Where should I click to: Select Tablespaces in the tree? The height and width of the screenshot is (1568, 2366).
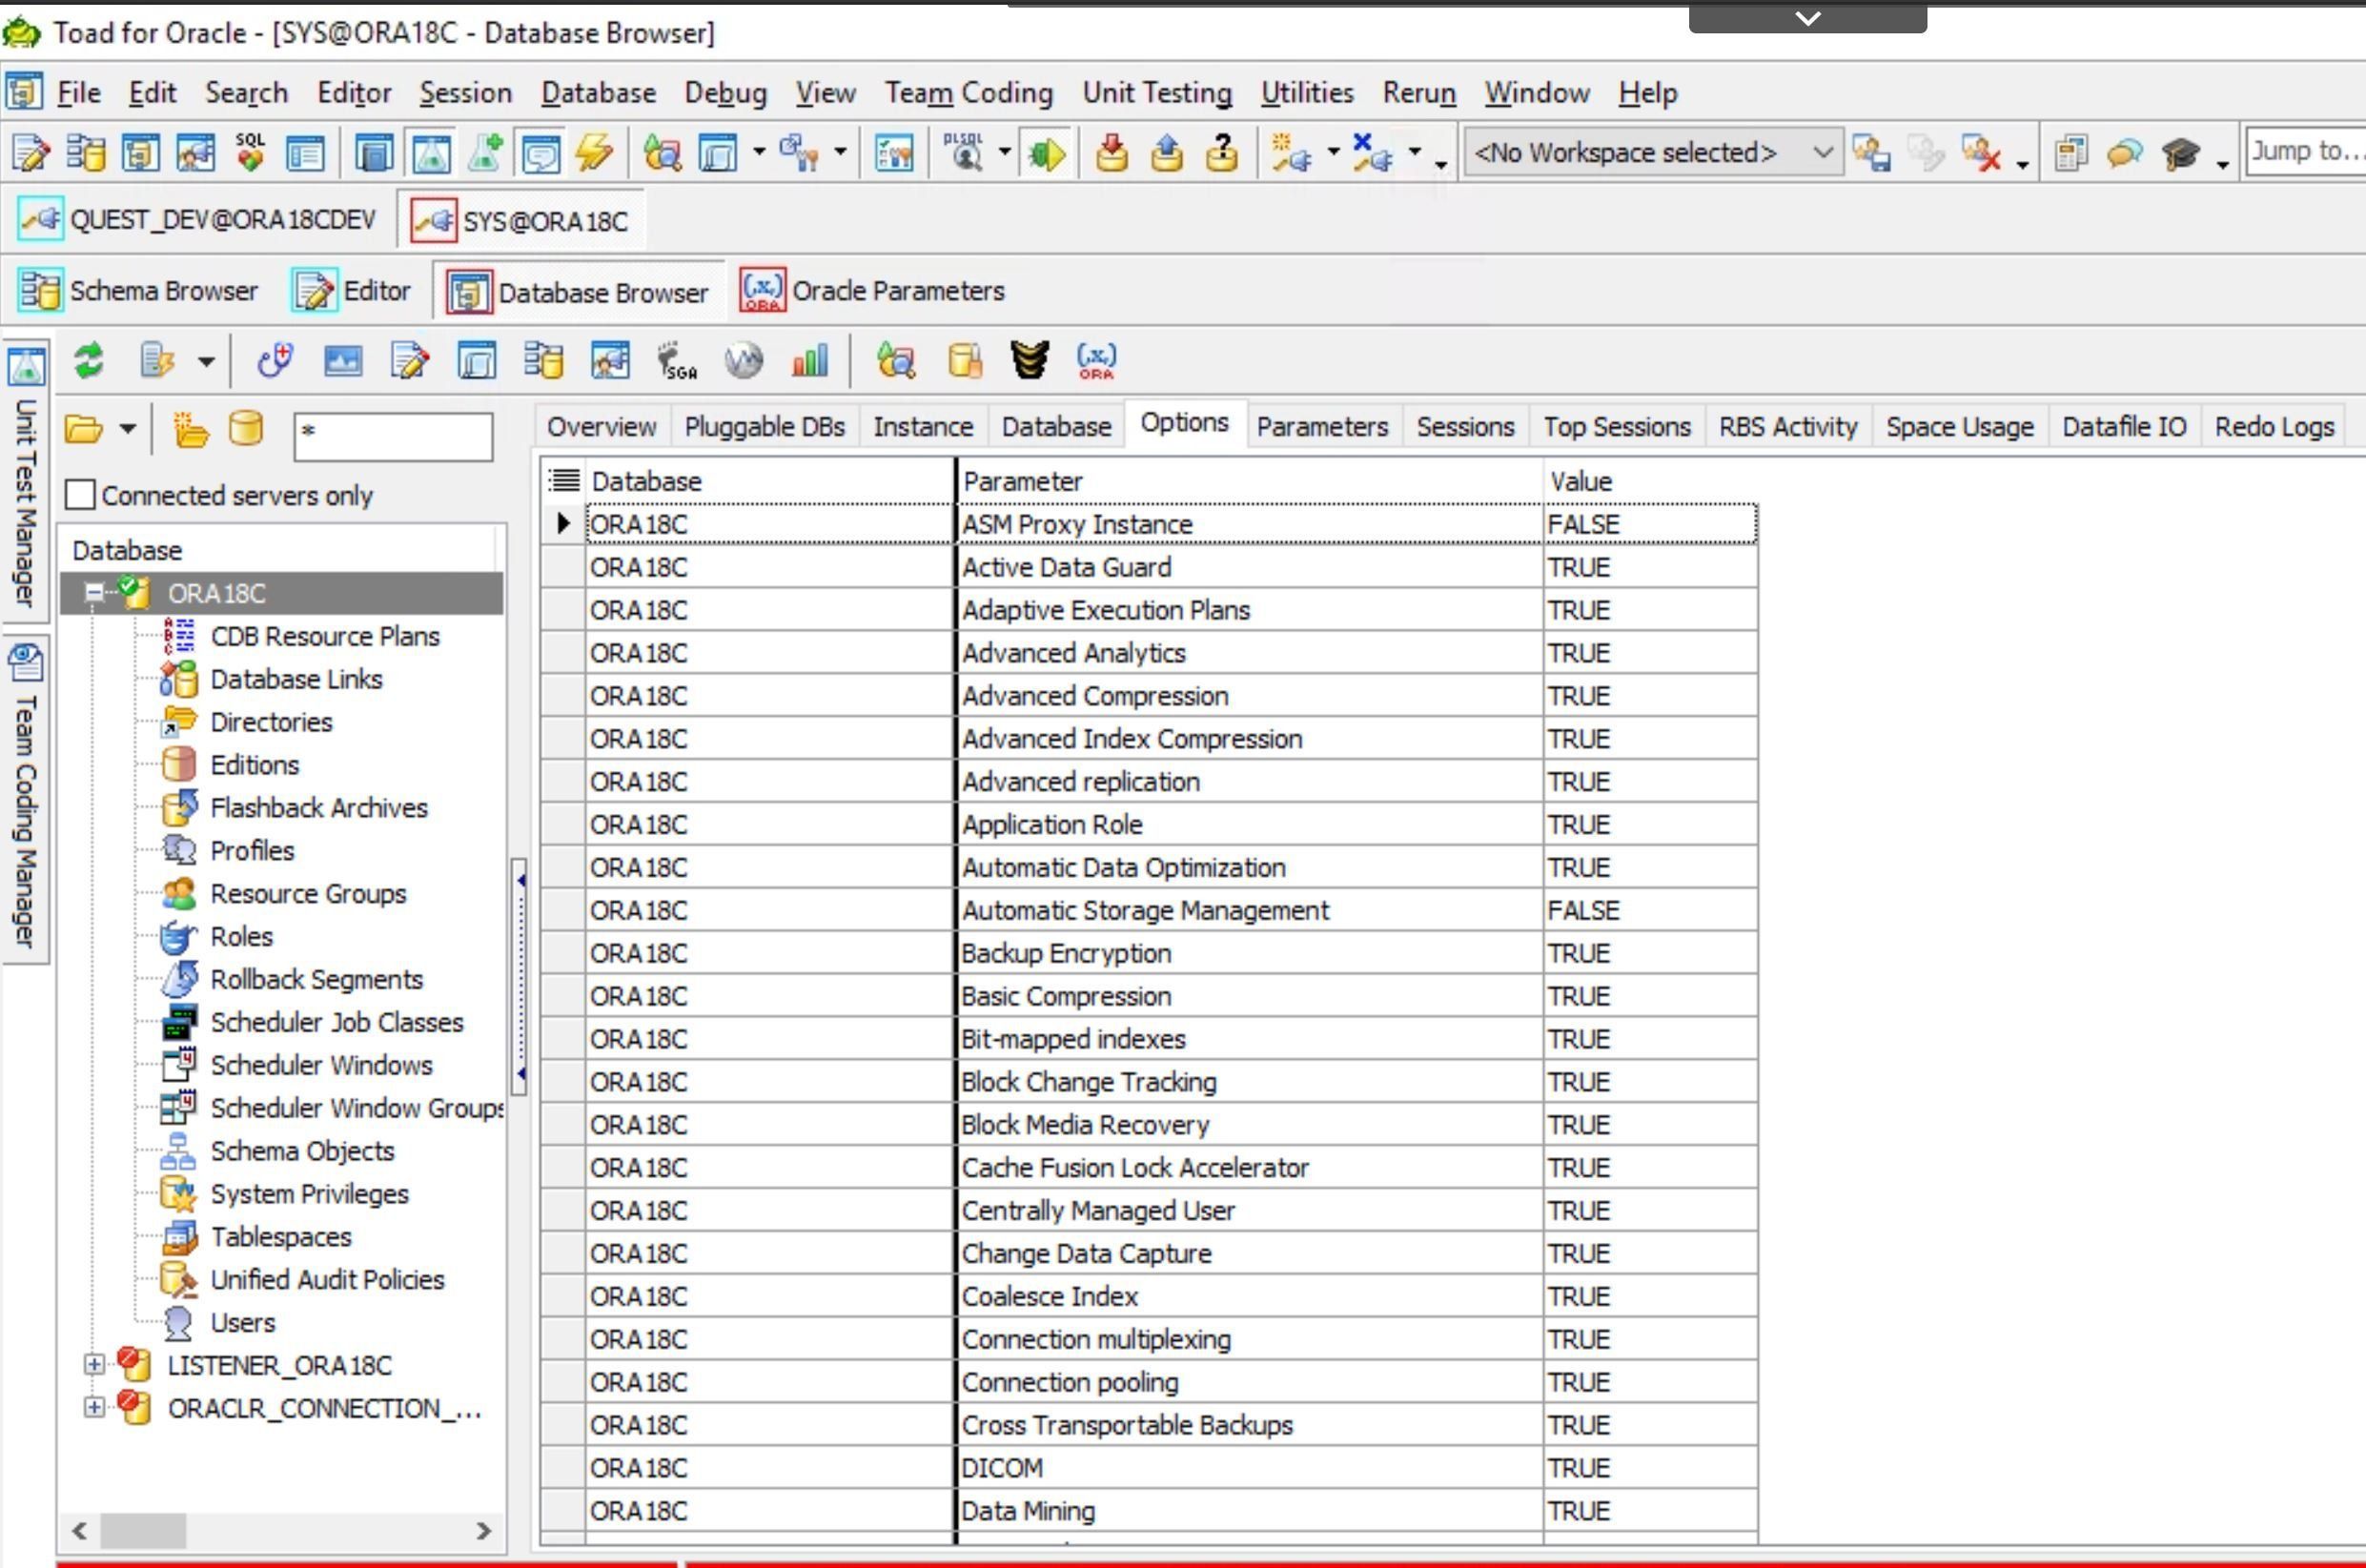pos(281,1237)
